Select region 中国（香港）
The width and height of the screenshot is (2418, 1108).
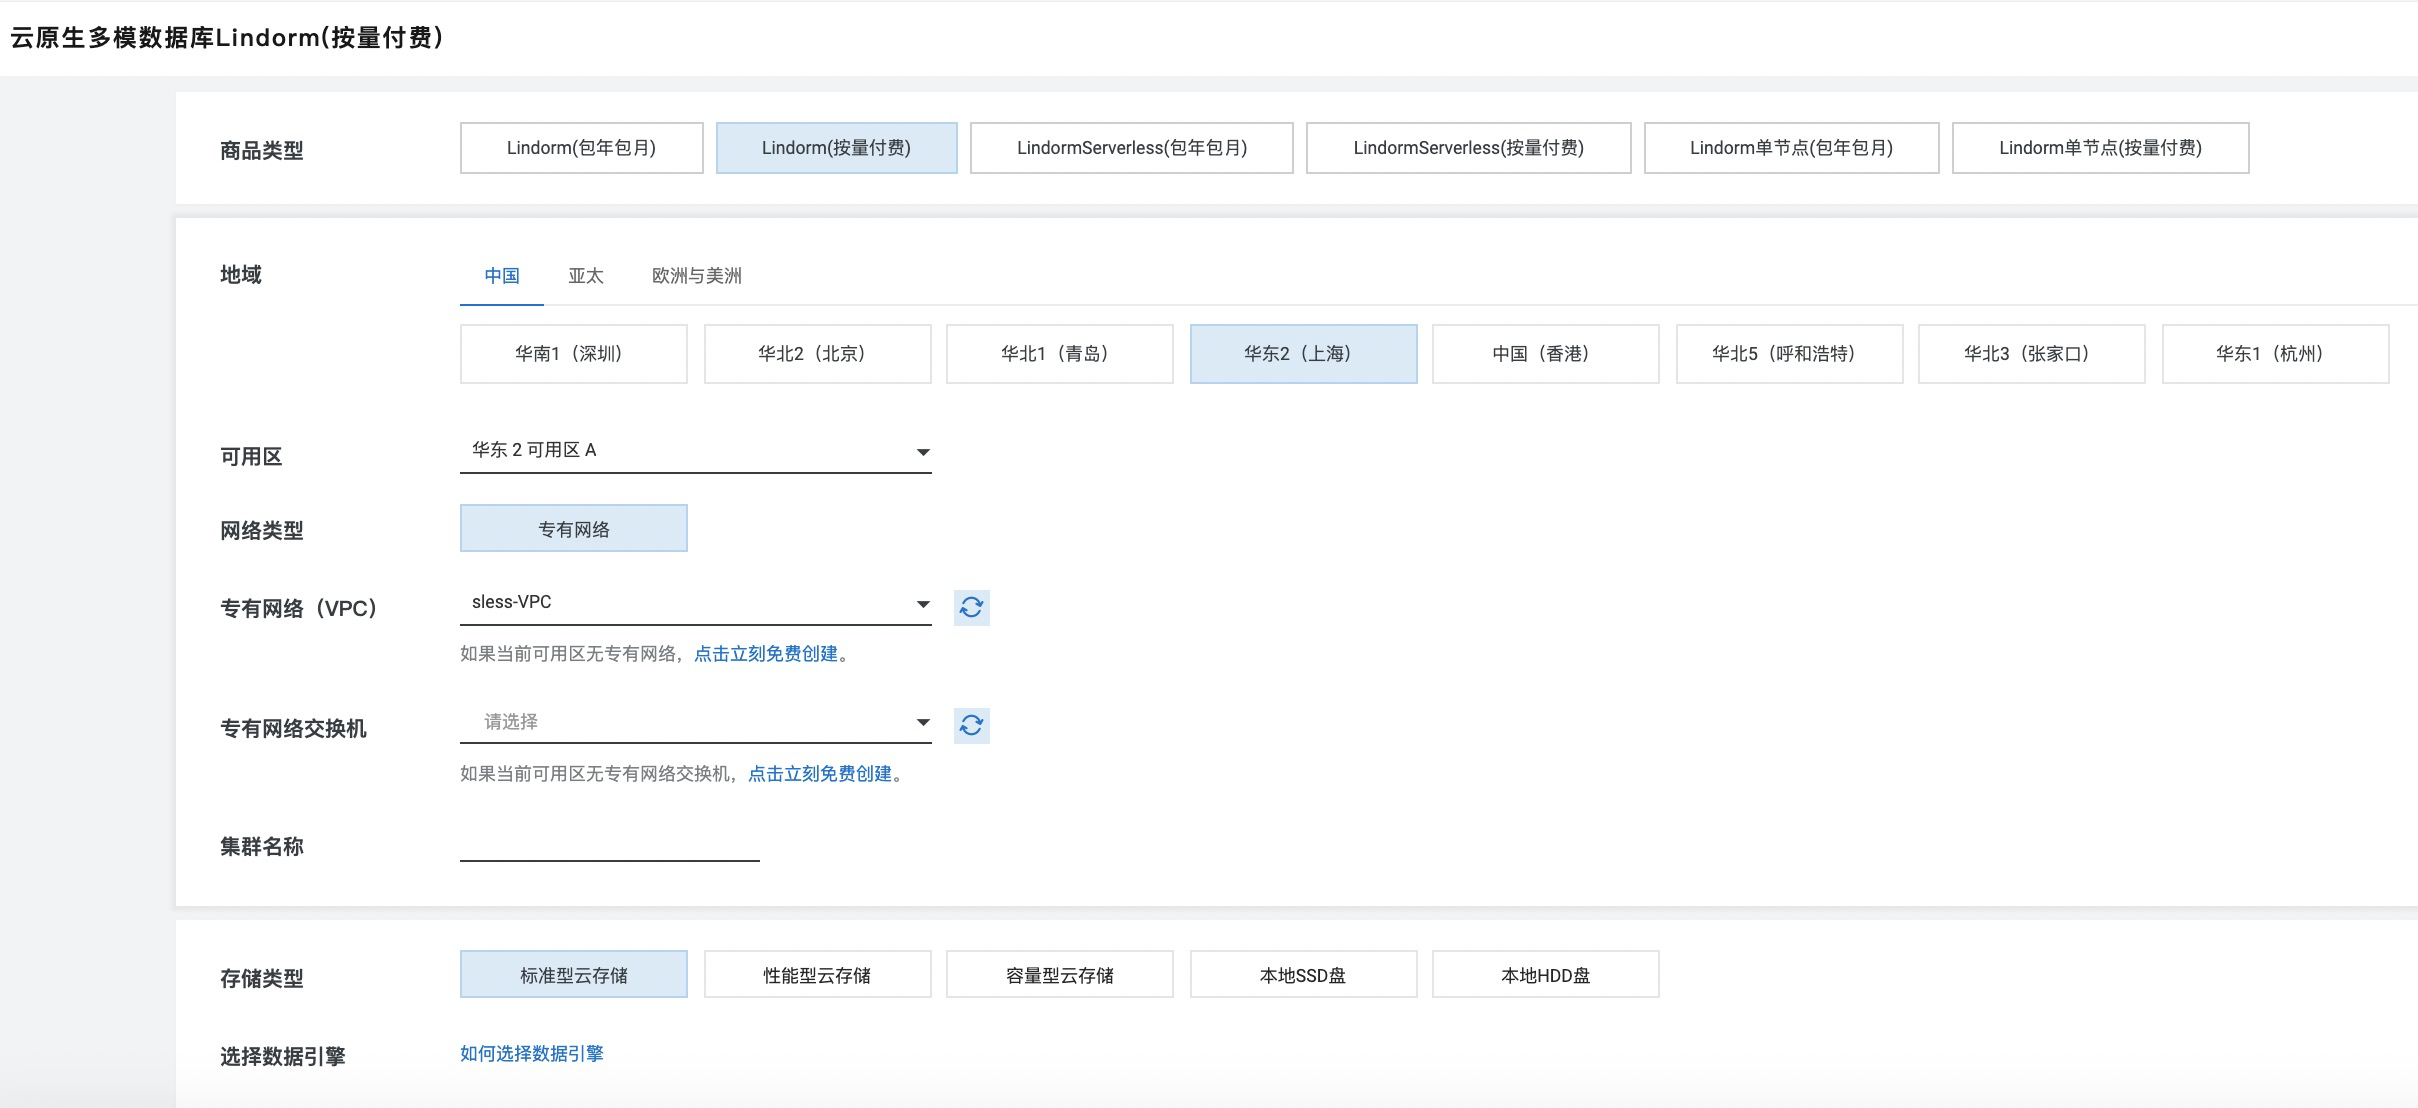[x=1545, y=354]
